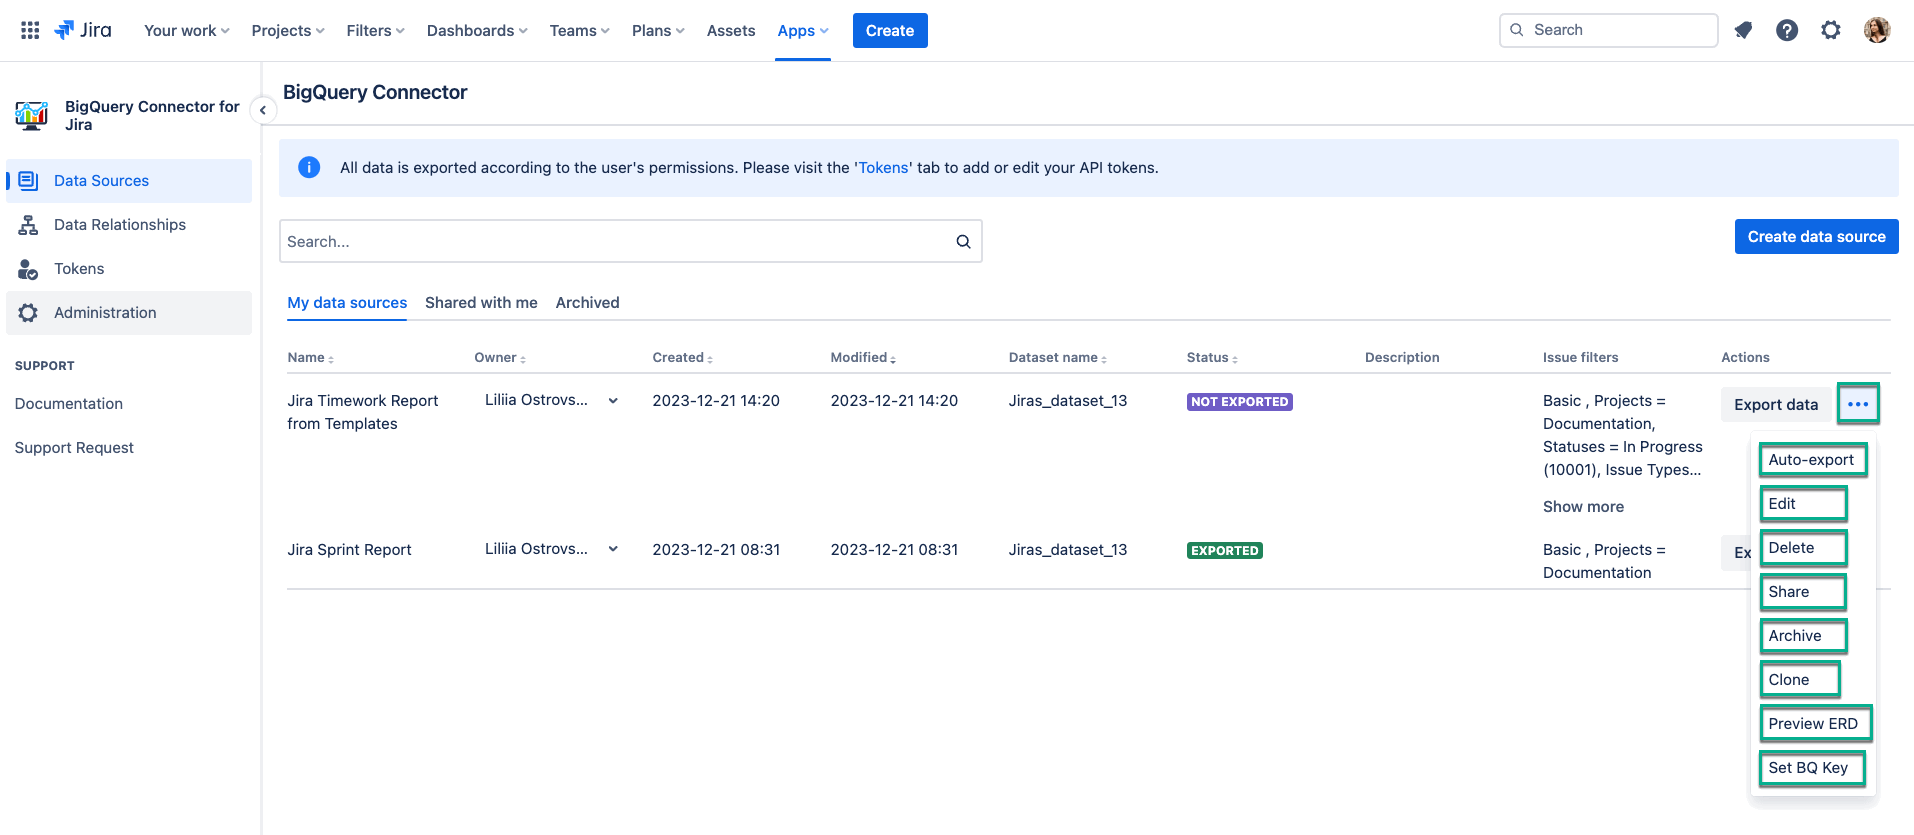Open the three-dot actions menu
Image resolution: width=1914 pixels, height=835 pixels.
coord(1858,404)
